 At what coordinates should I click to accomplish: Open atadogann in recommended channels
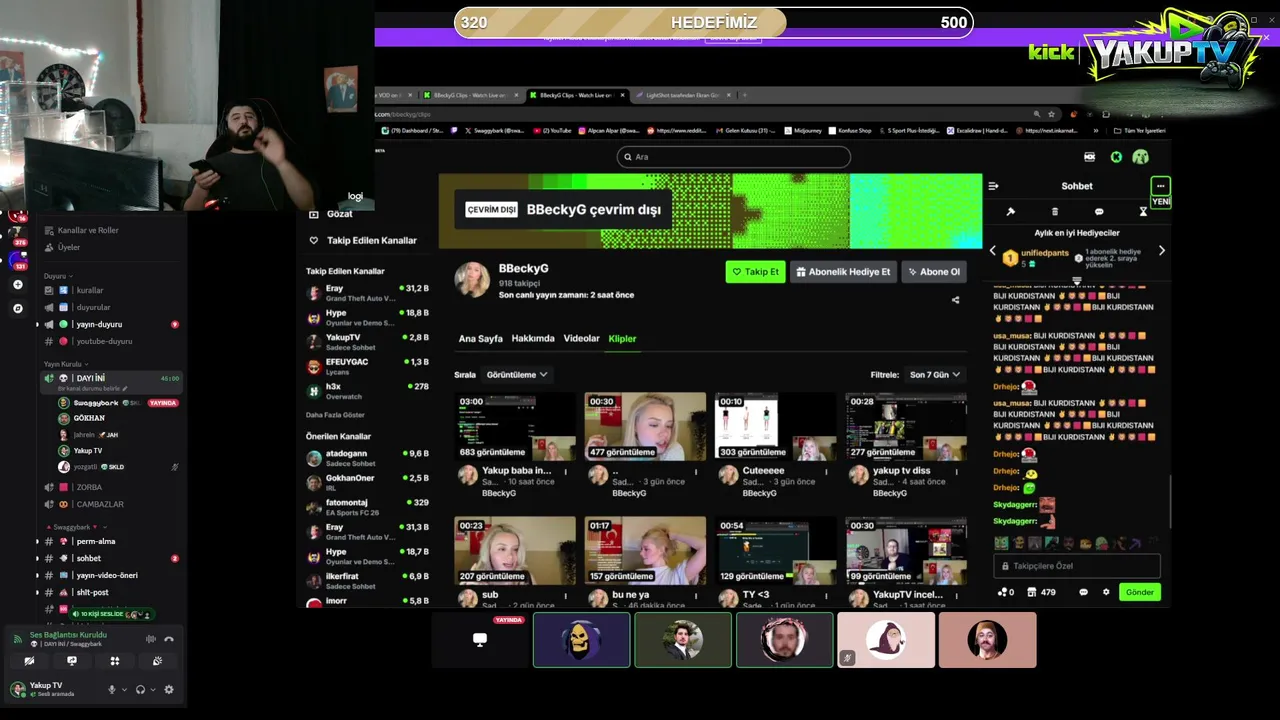click(x=368, y=458)
